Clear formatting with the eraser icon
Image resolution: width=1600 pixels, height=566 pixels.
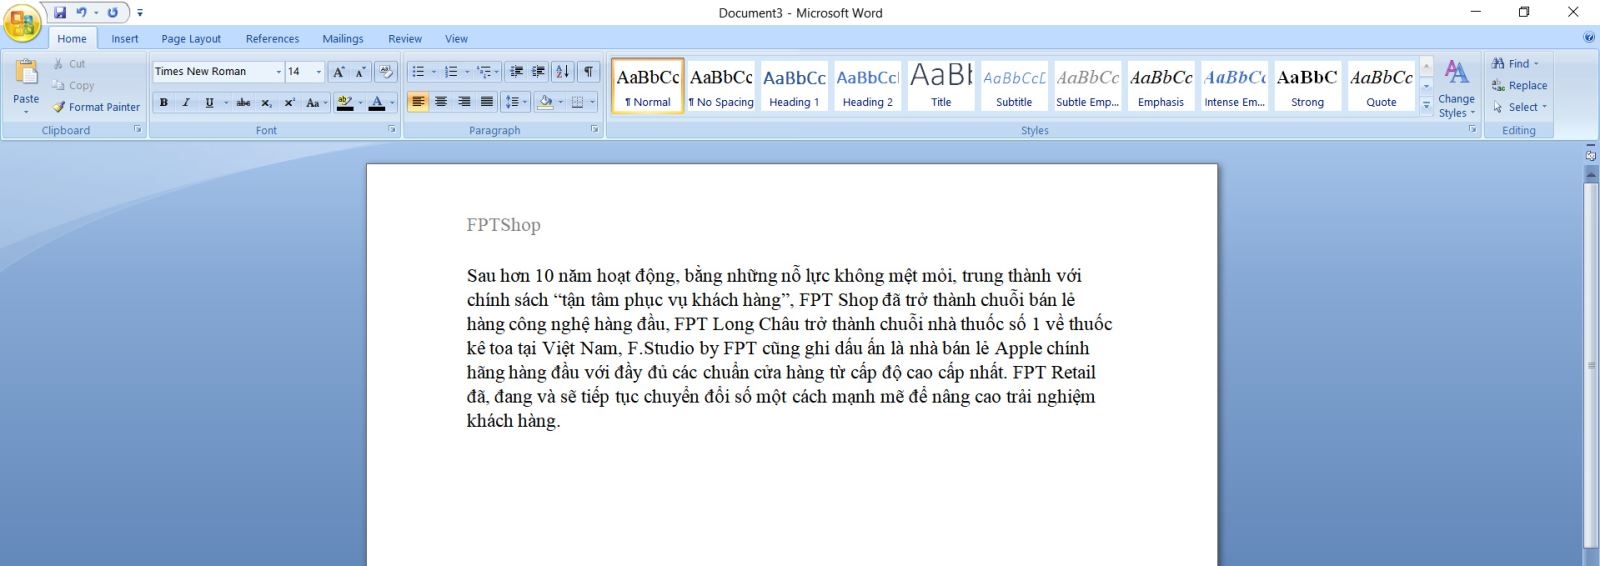tap(386, 72)
